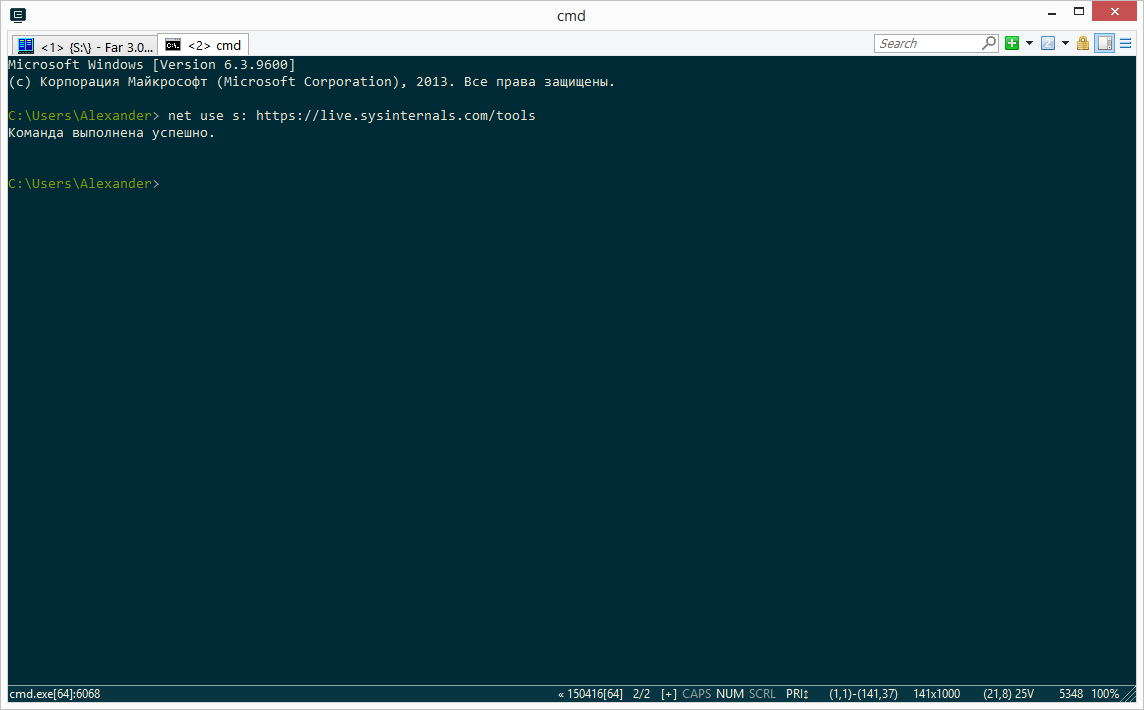Click the 2/2 console counter
Screen dimensions: 1144x710
(641, 694)
